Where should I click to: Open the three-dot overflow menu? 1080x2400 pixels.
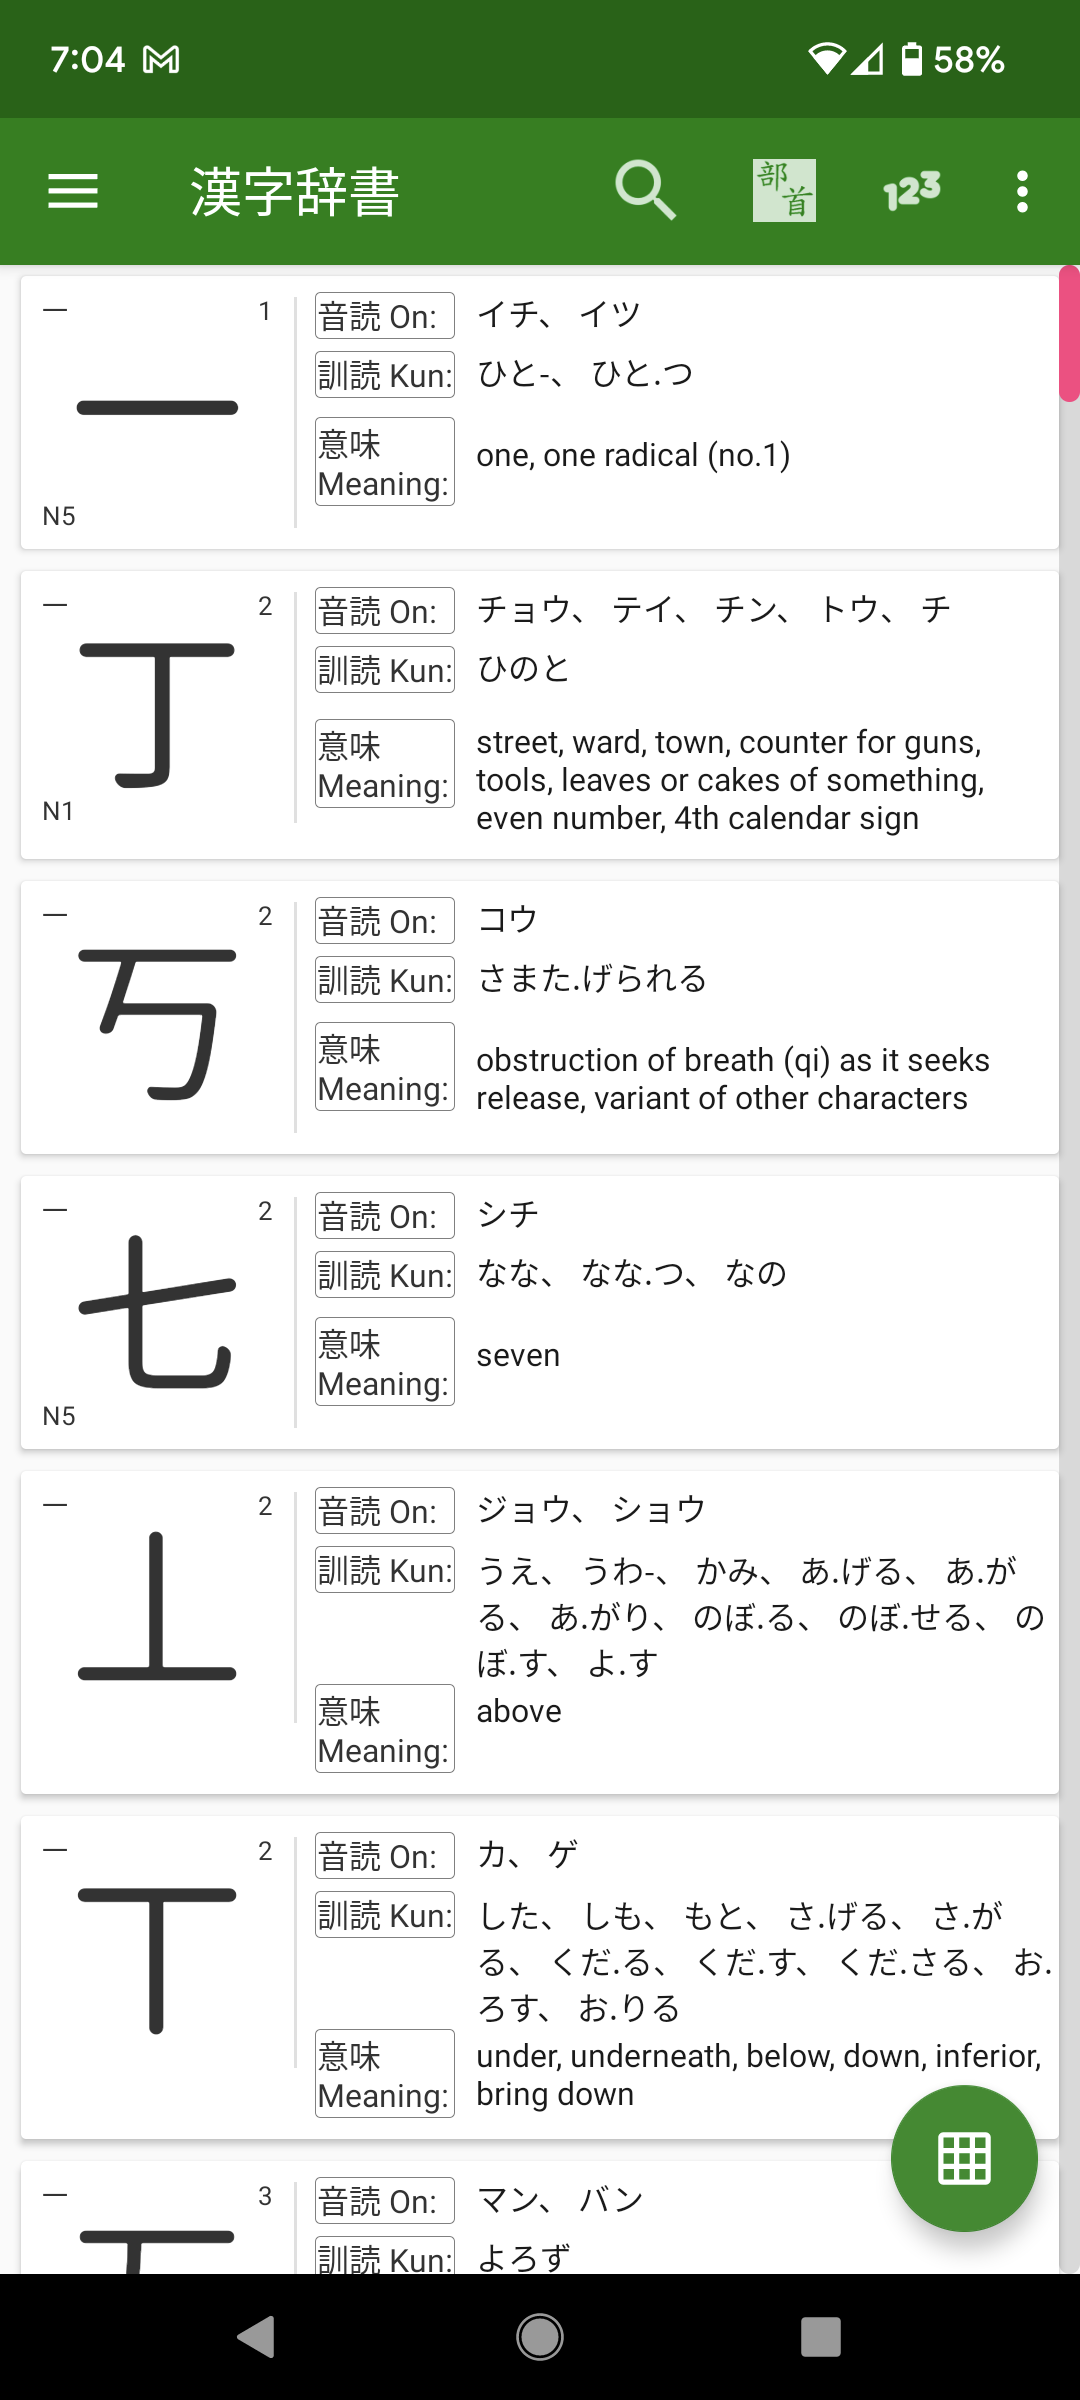click(1022, 191)
